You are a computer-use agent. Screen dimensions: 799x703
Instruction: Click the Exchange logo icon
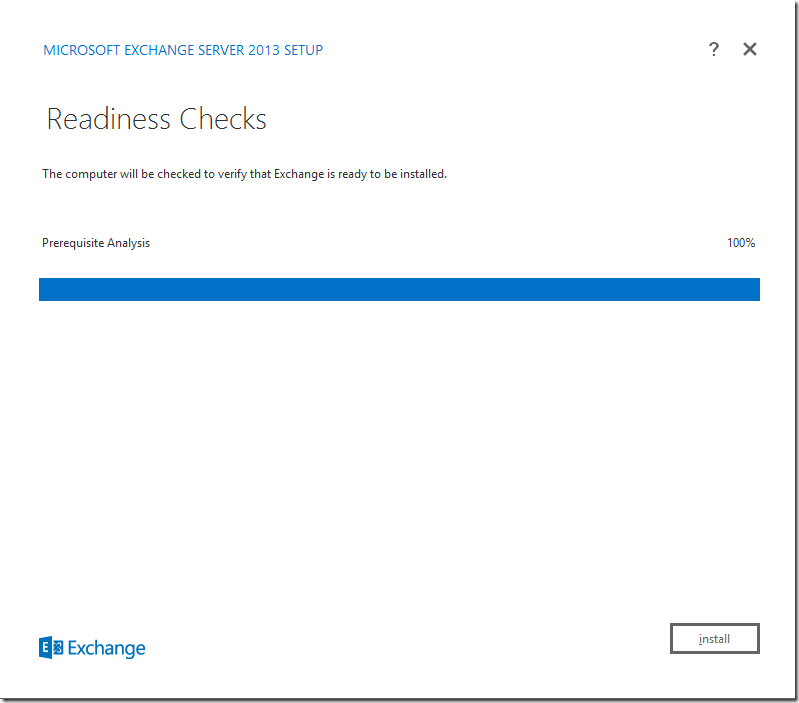tap(51, 647)
